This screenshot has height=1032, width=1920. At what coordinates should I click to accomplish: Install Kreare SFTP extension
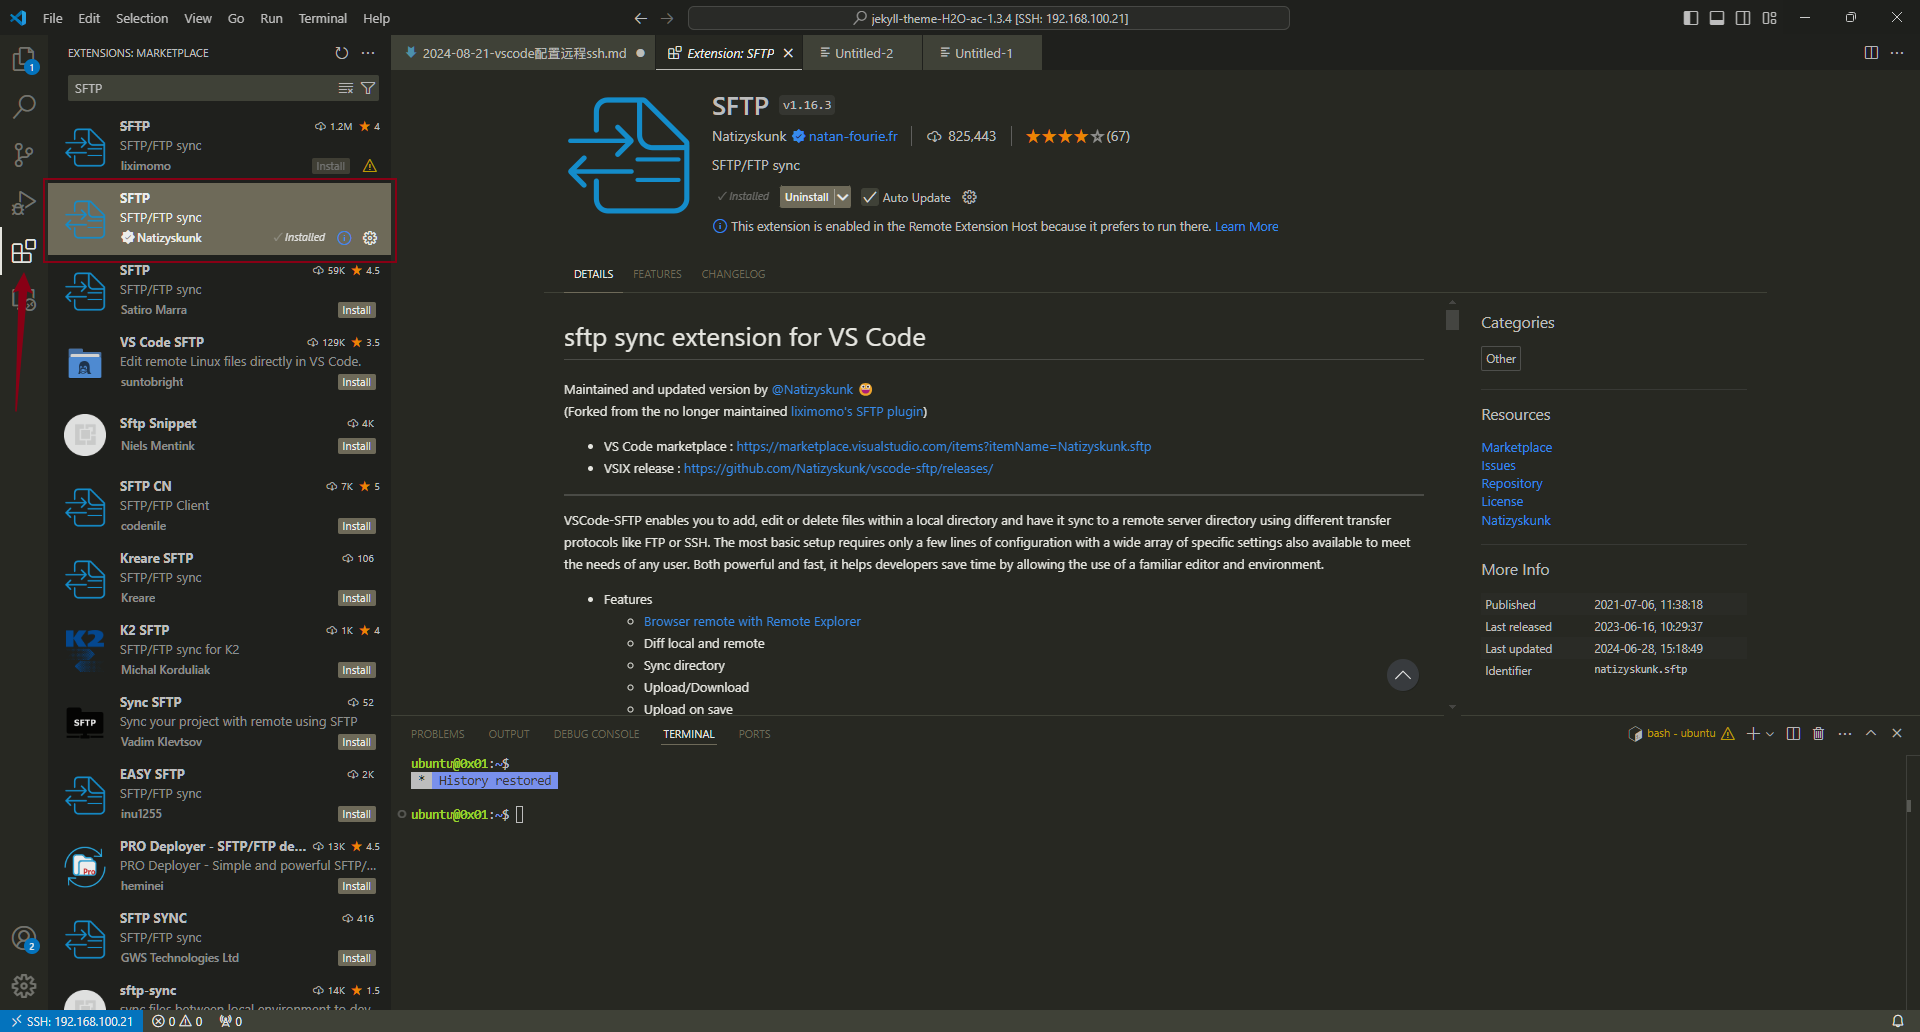point(356,598)
